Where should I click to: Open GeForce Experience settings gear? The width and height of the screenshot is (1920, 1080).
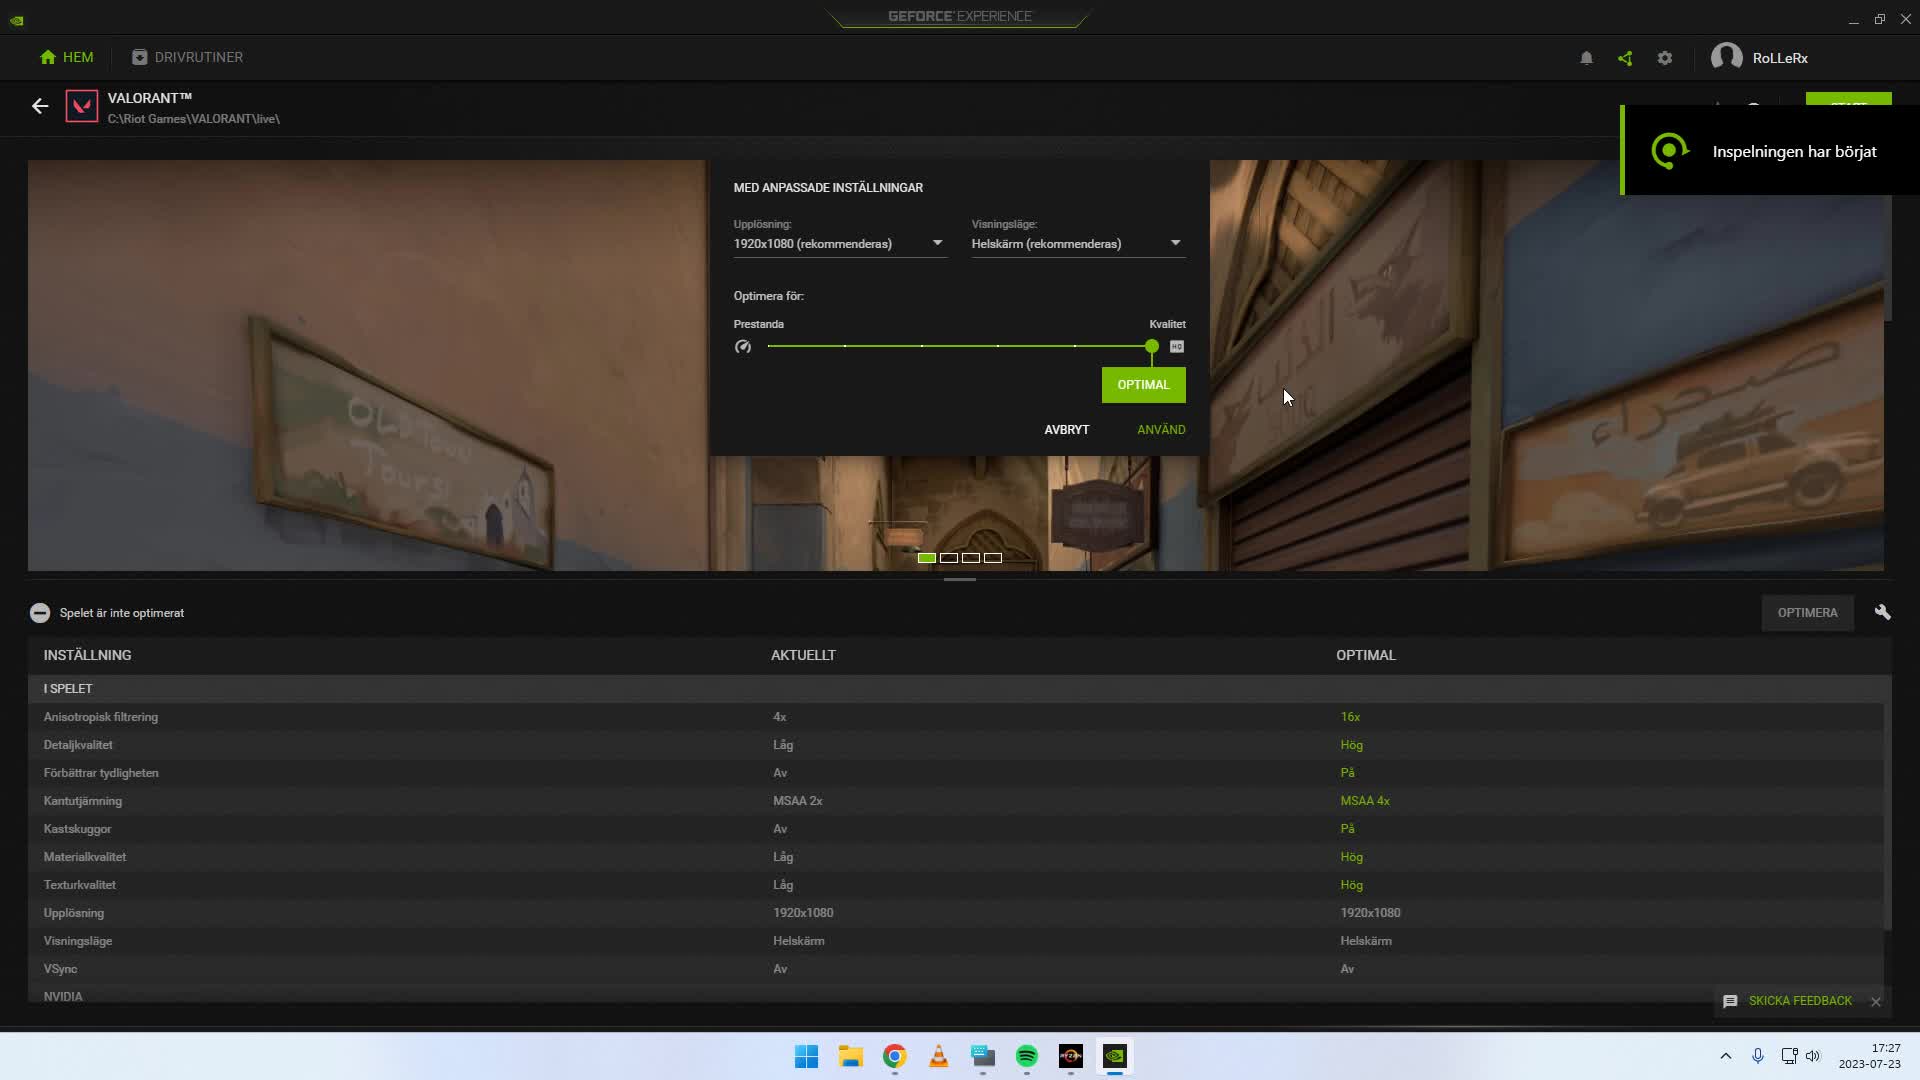(x=1664, y=57)
